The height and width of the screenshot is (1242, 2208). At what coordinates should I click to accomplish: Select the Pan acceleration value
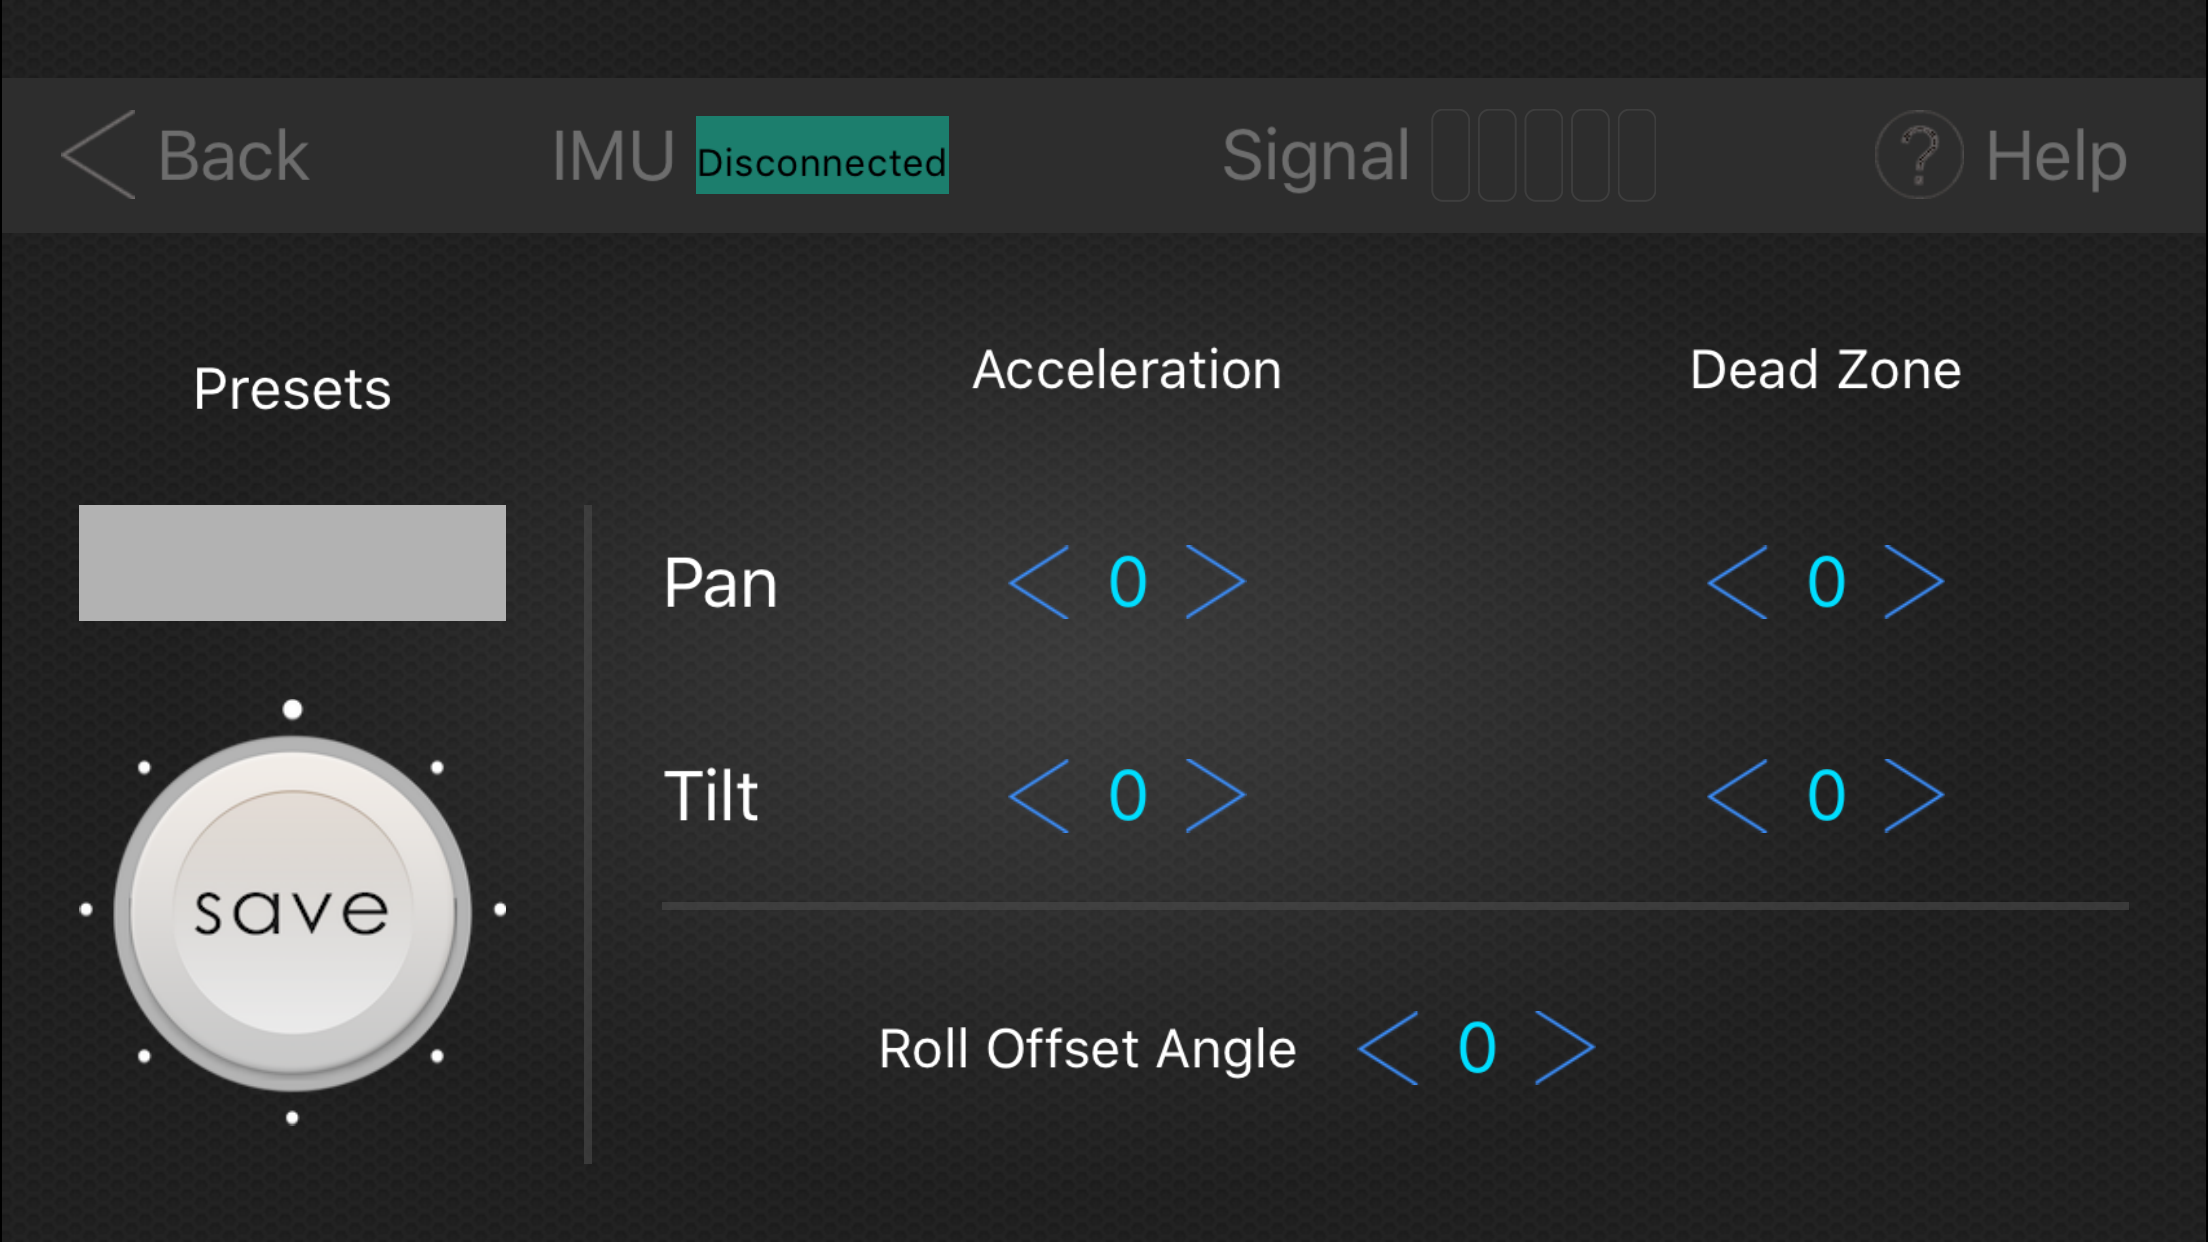tap(1128, 582)
